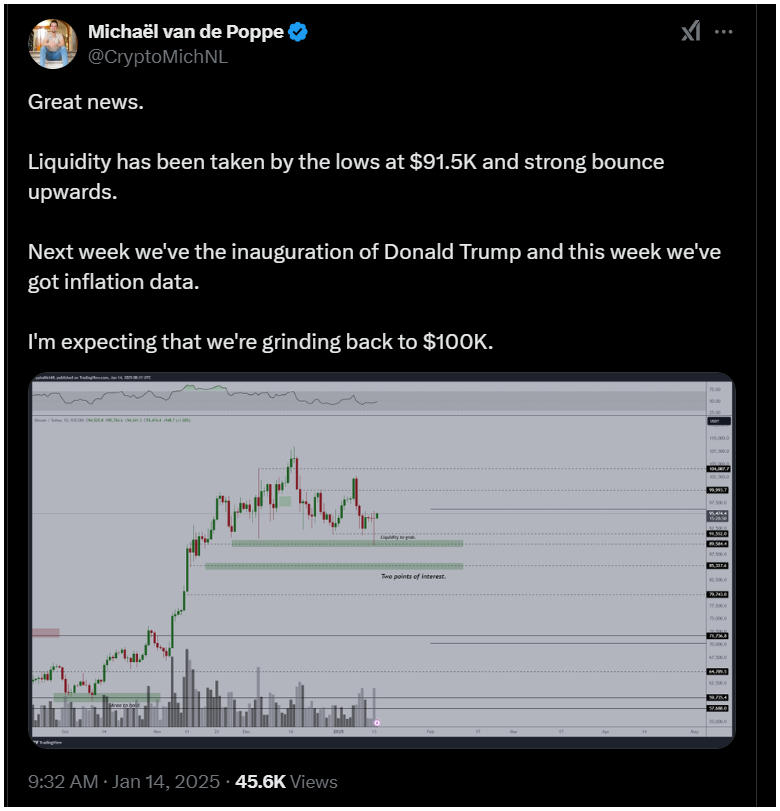Click the 104,087.7 price label
Image resolution: width=780 pixels, height=811 pixels.
click(x=718, y=469)
